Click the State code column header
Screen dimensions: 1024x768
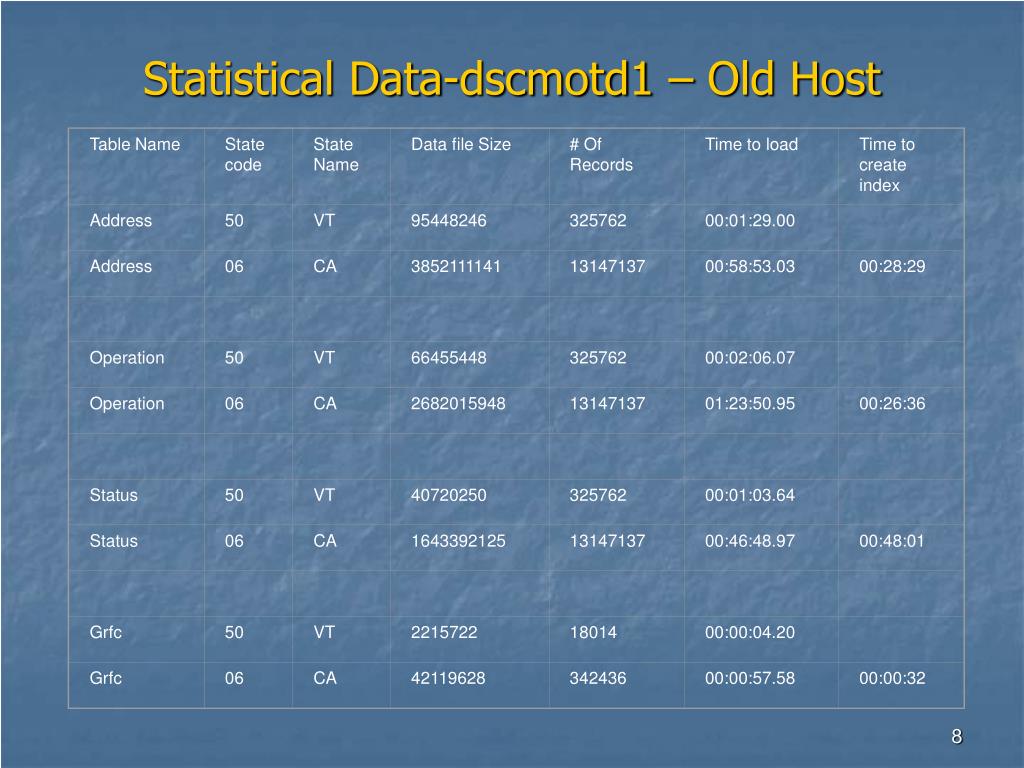tap(244, 155)
